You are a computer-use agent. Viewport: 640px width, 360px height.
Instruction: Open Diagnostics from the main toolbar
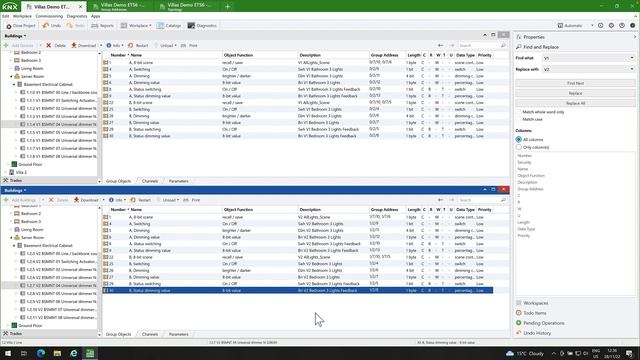coord(202,26)
